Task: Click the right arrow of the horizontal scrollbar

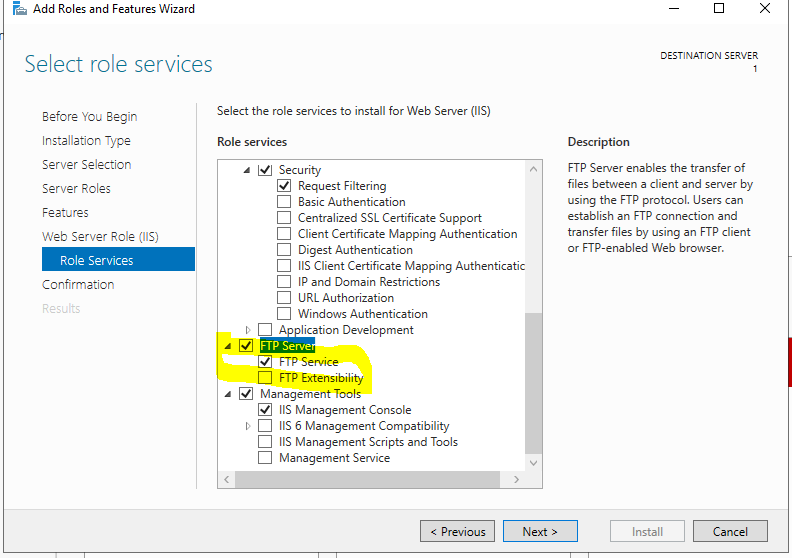Action: click(x=516, y=479)
